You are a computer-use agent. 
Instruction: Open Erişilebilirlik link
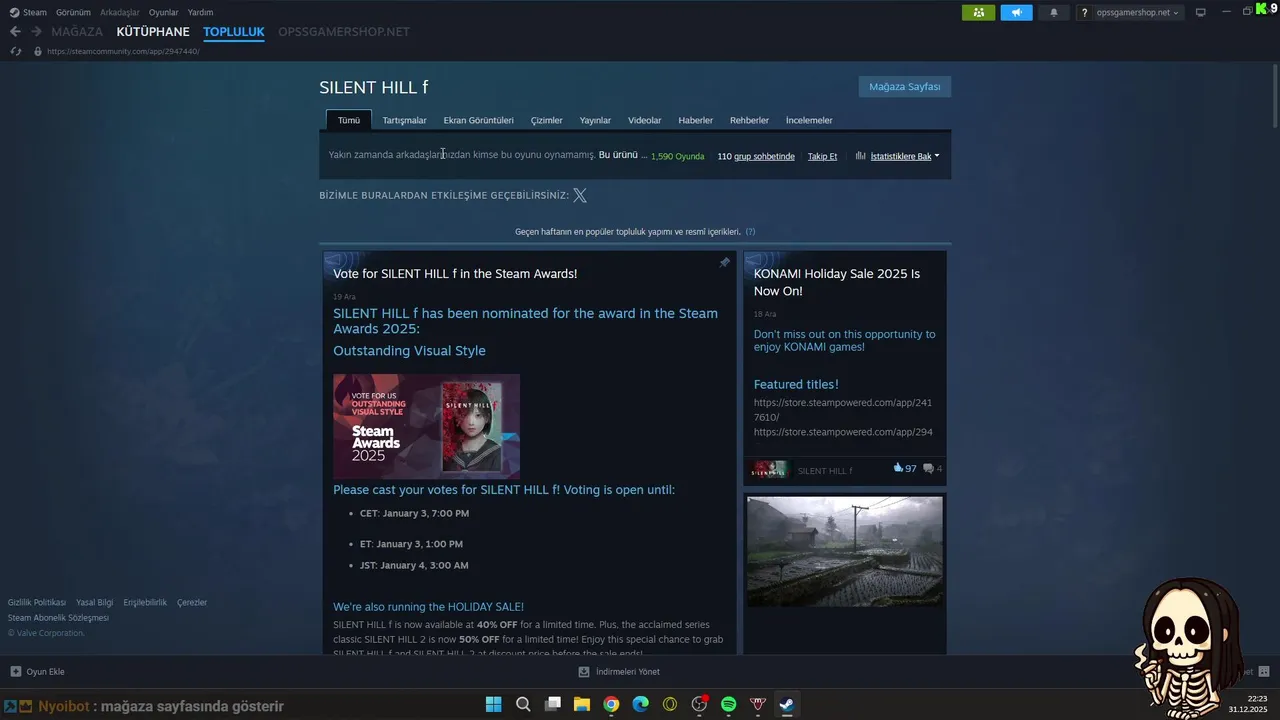[145, 603]
